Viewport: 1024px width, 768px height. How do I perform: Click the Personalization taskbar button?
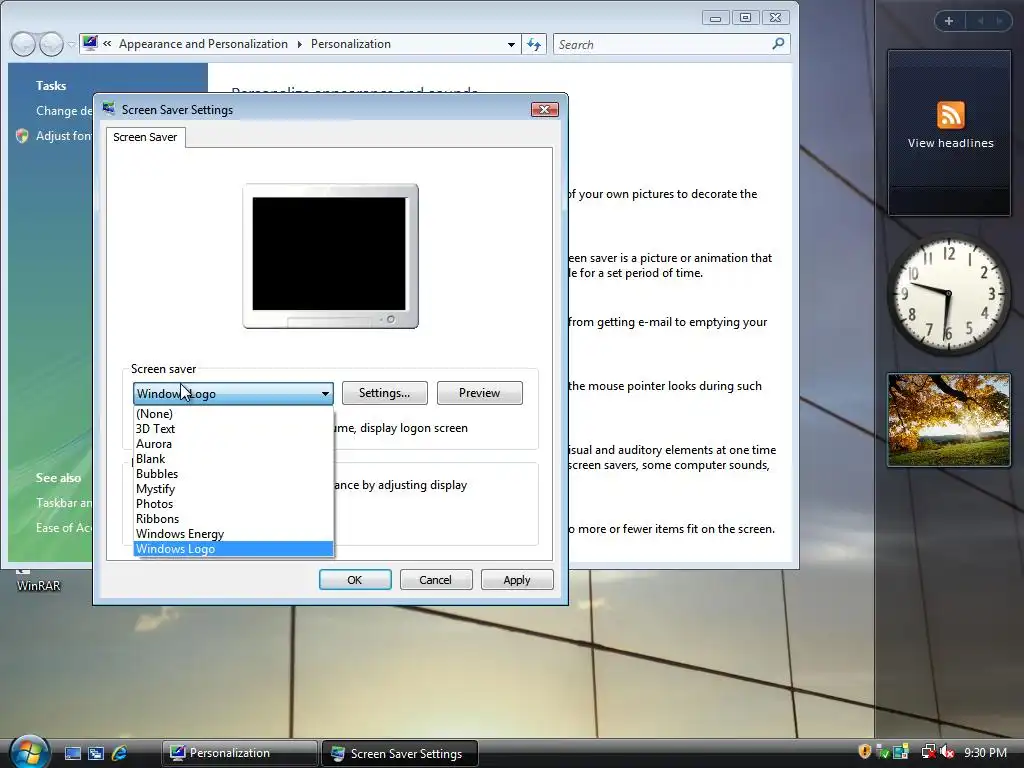coord(240,753)
